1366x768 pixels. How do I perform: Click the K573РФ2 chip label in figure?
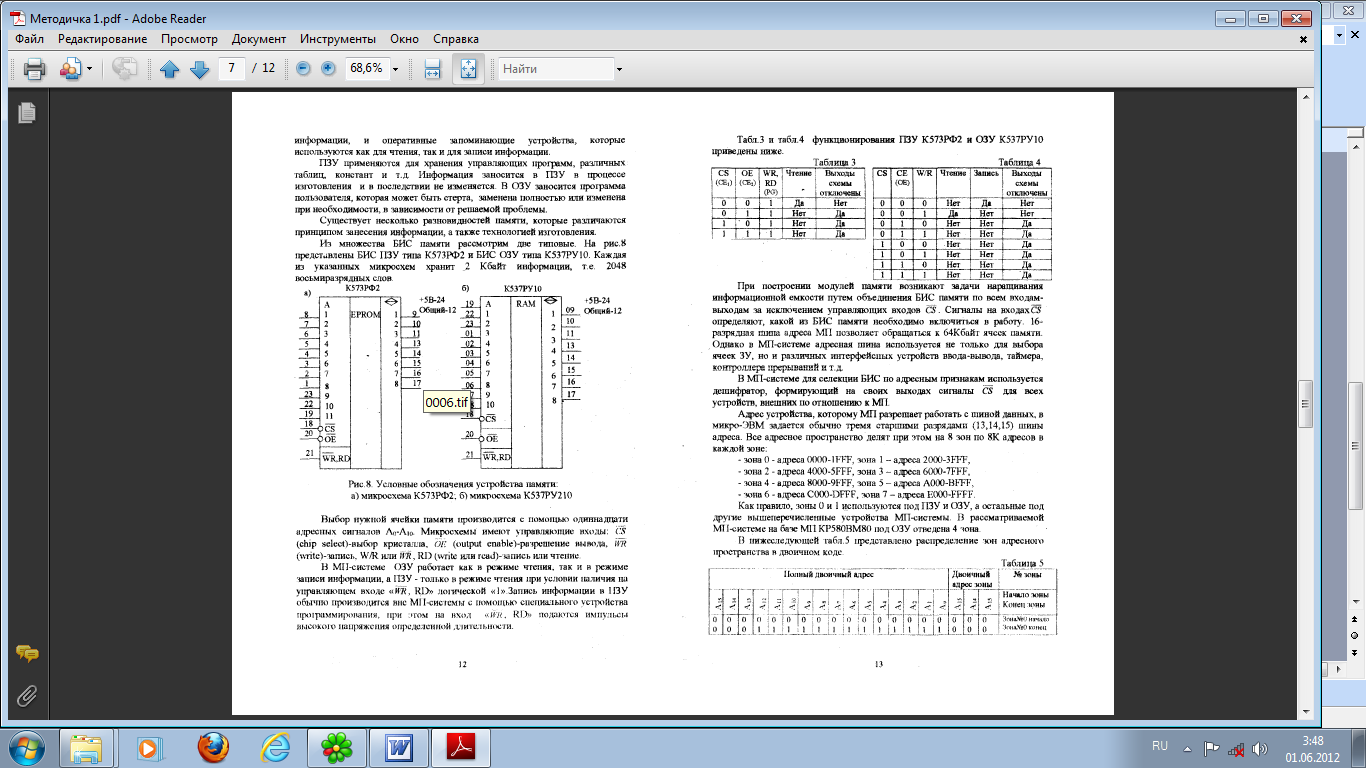[x=362, y=287]
